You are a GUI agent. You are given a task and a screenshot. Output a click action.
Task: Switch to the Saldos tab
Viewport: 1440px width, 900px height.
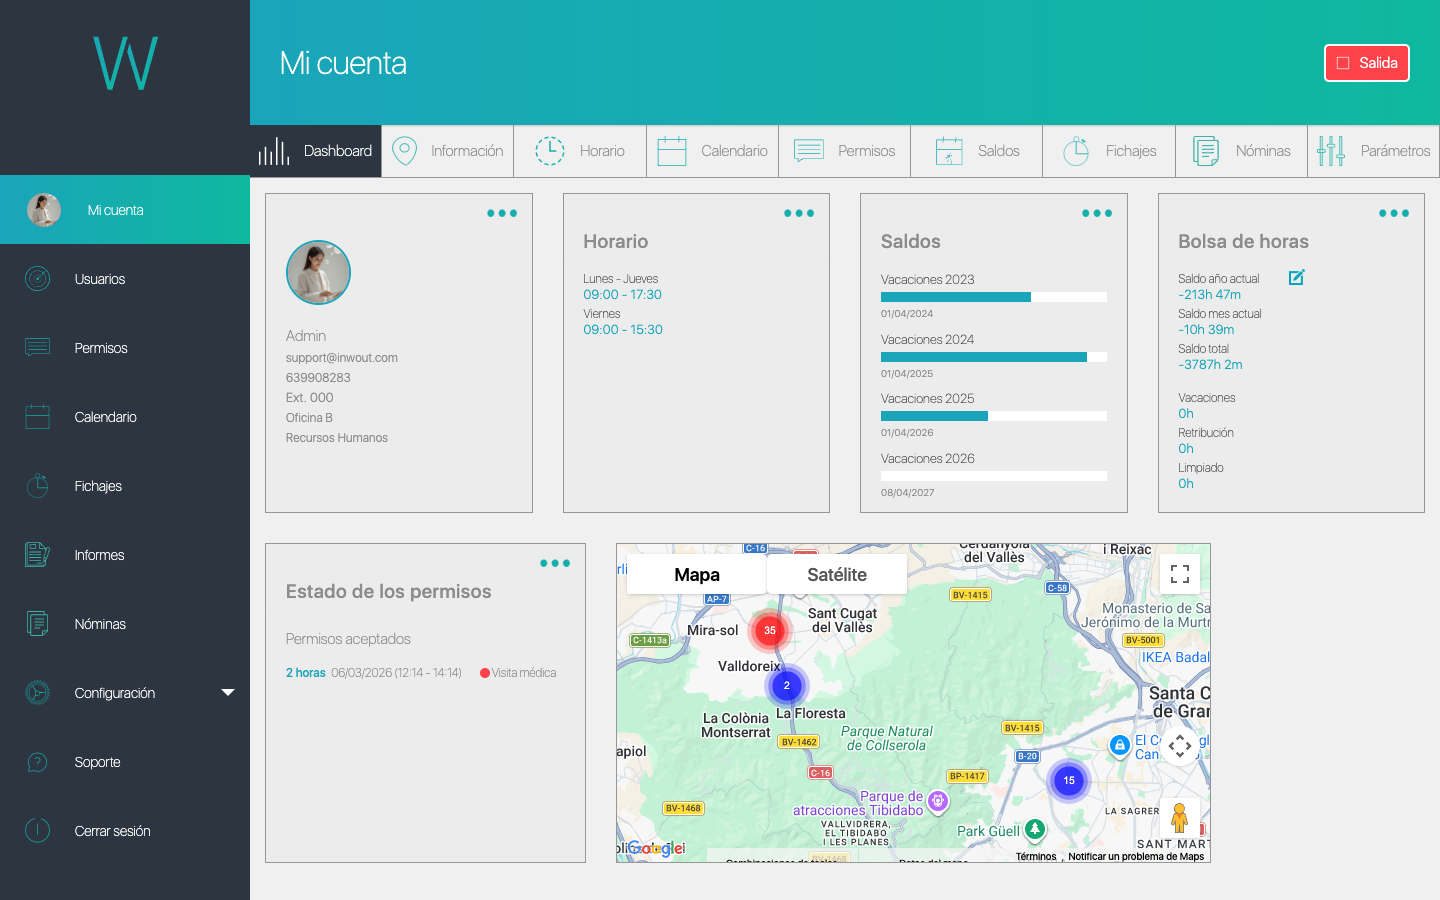(977, 151)
